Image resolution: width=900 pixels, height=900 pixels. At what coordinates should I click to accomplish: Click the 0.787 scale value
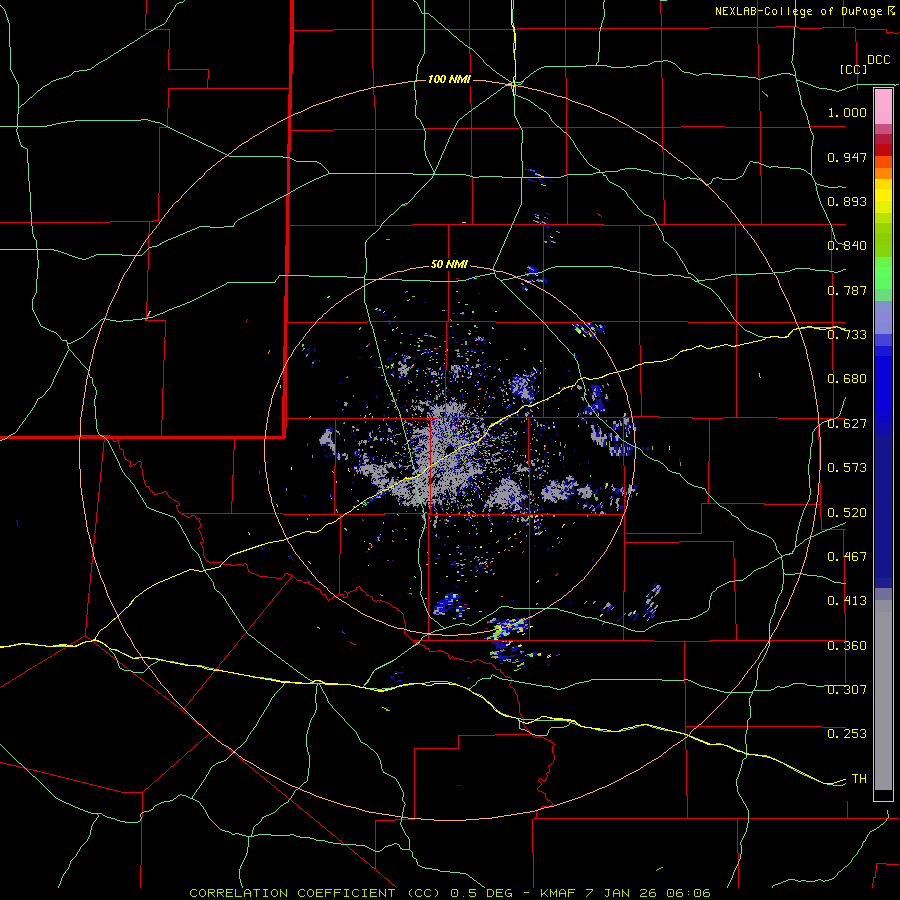(847, 290)
